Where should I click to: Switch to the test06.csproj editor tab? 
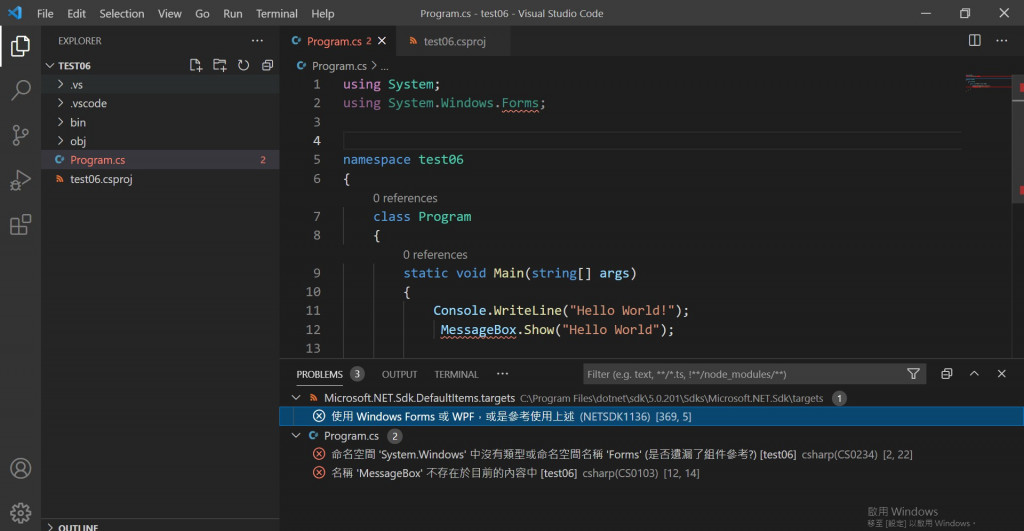pyautogui.click(x=453, y=41)
